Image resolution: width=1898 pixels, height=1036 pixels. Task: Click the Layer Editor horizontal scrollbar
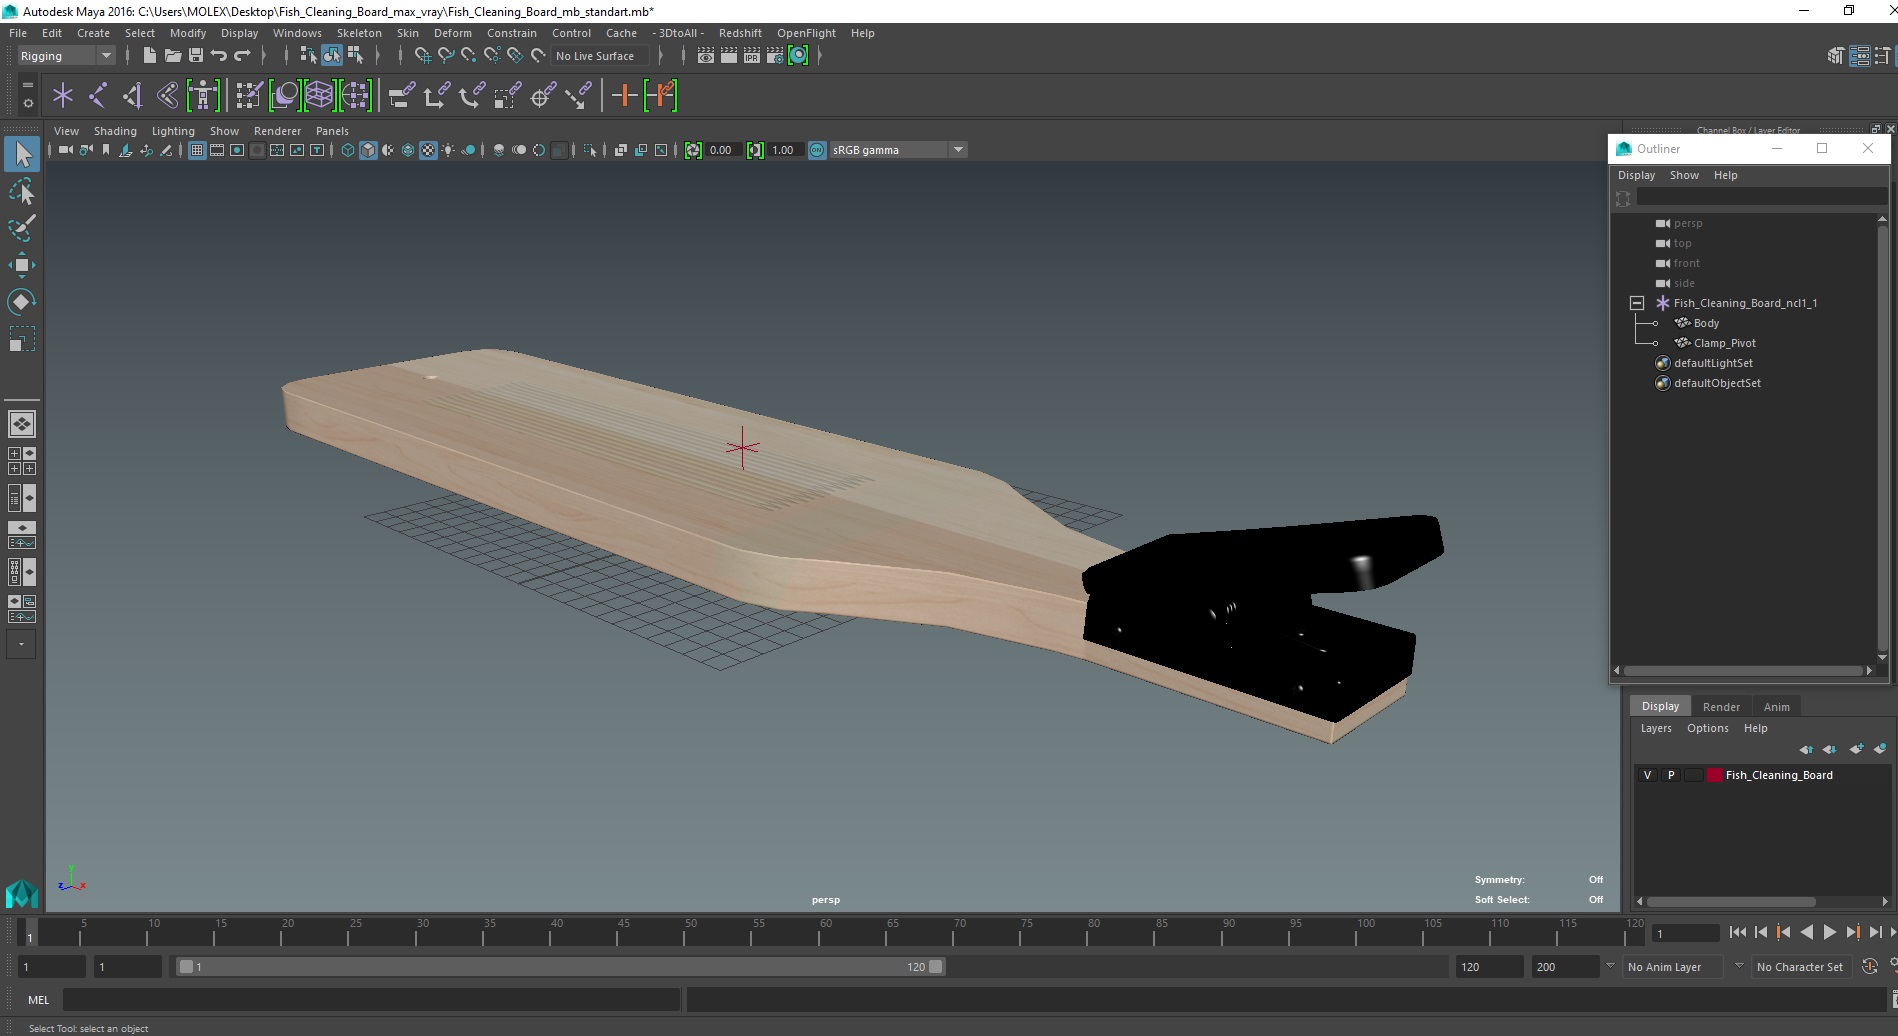point(1731,901)
